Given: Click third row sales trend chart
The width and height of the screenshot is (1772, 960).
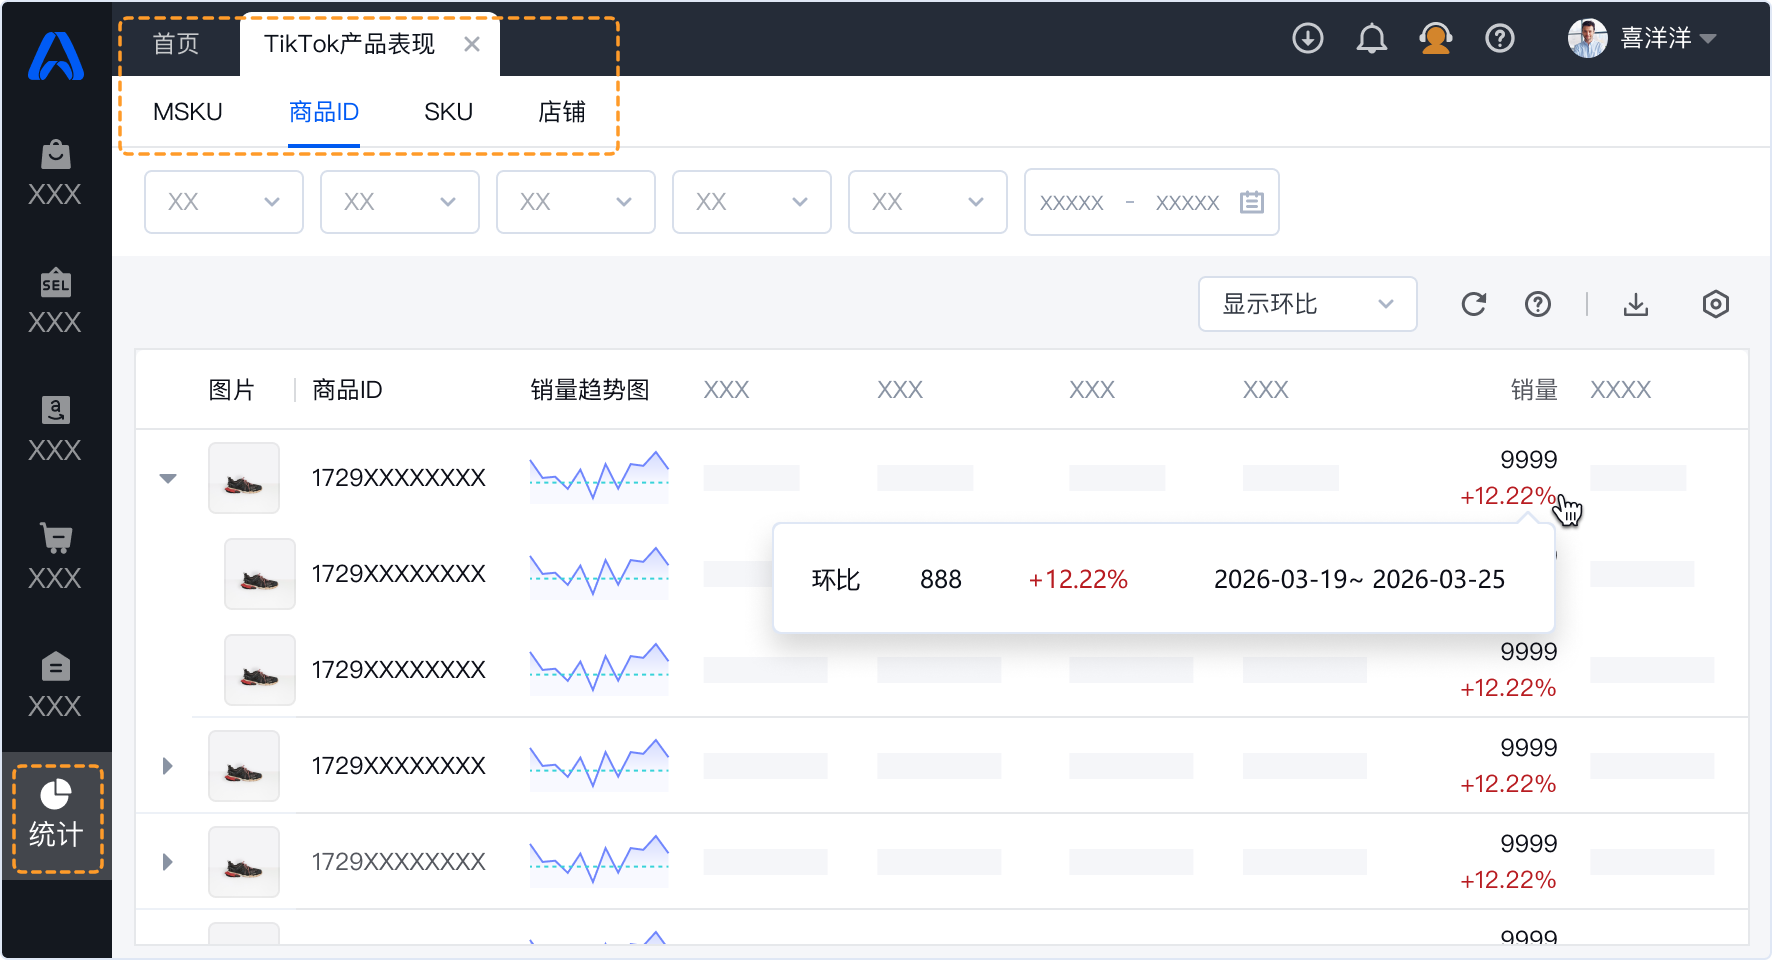Looking at the screenshot, I should click(x=599, y=668).
